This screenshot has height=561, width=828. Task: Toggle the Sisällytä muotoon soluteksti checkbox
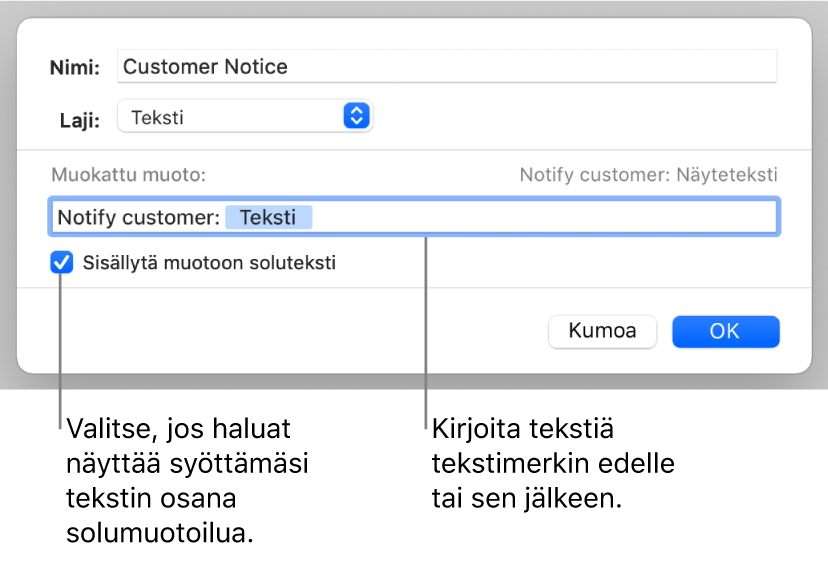[62, 264]
